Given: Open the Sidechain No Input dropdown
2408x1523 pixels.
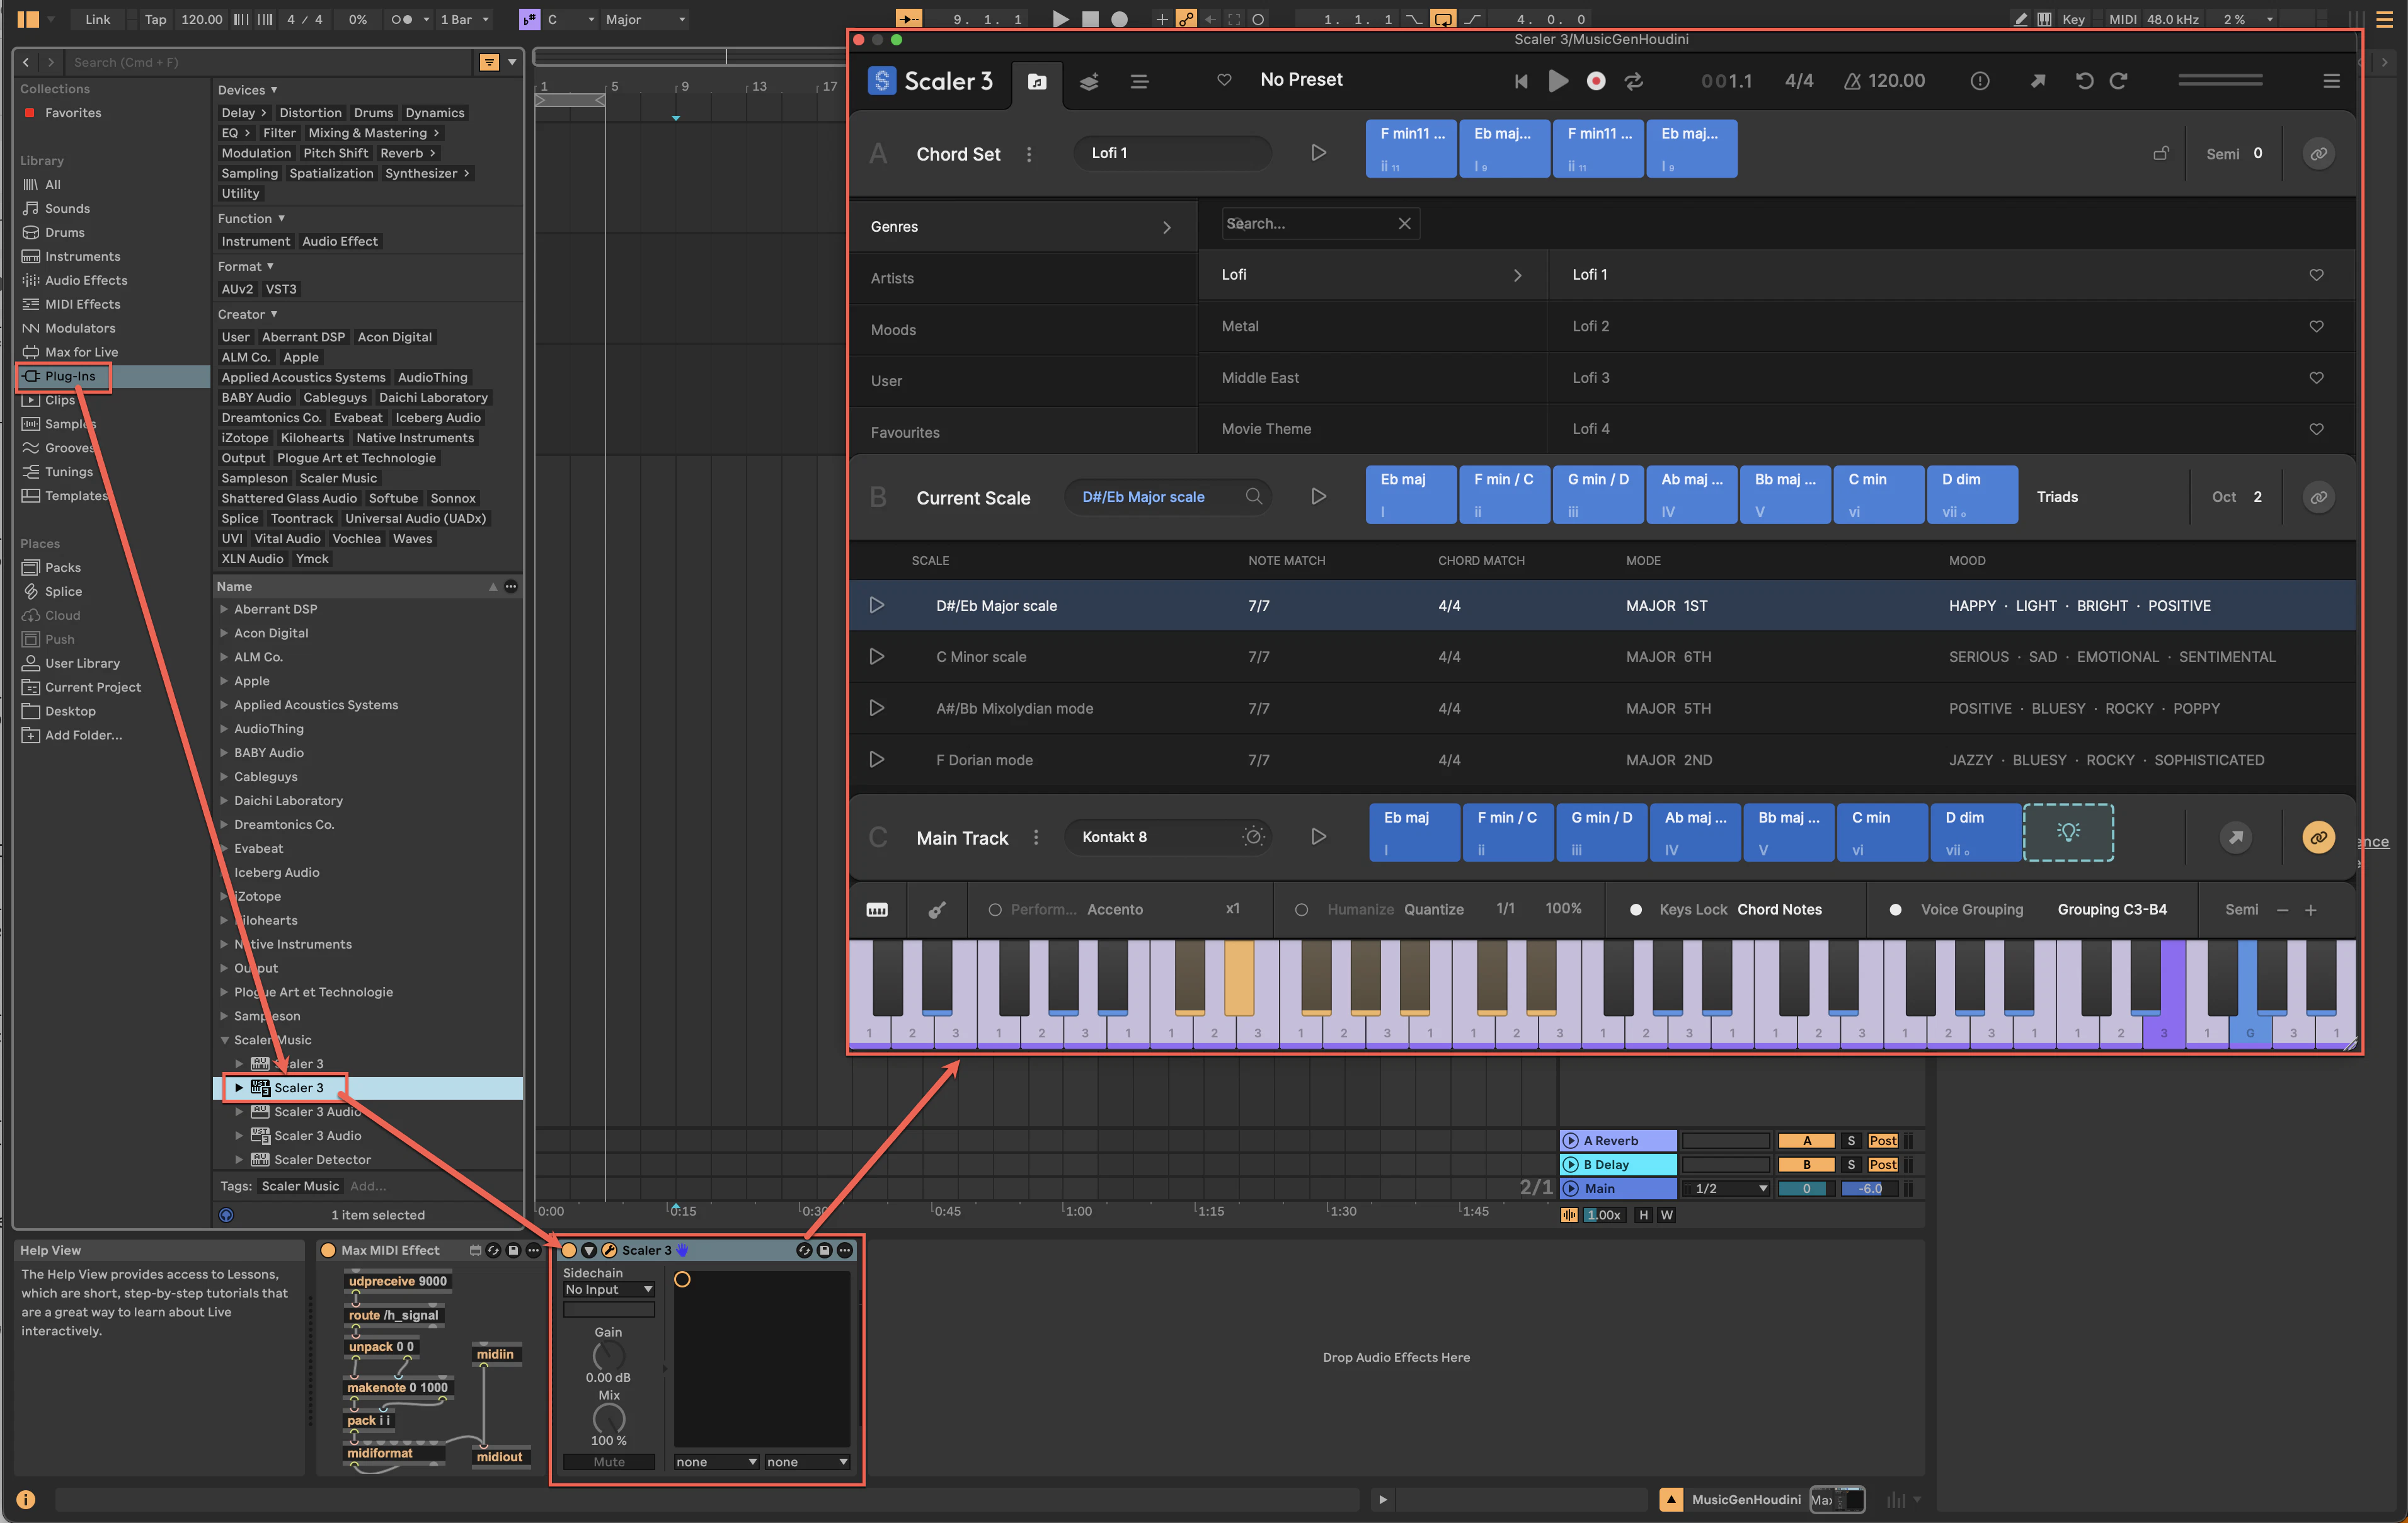Looking at the screenshot, I should pyautogui.click(x=608, y=1290).
